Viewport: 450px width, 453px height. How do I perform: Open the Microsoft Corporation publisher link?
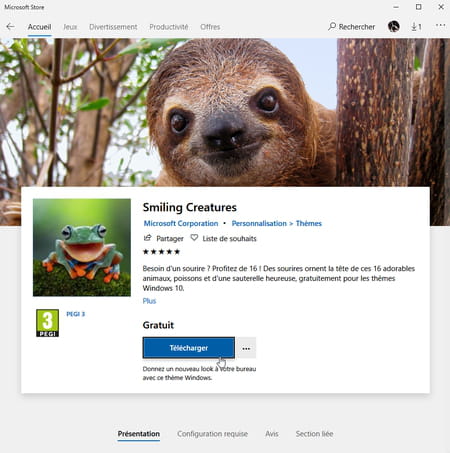(181, 223)
